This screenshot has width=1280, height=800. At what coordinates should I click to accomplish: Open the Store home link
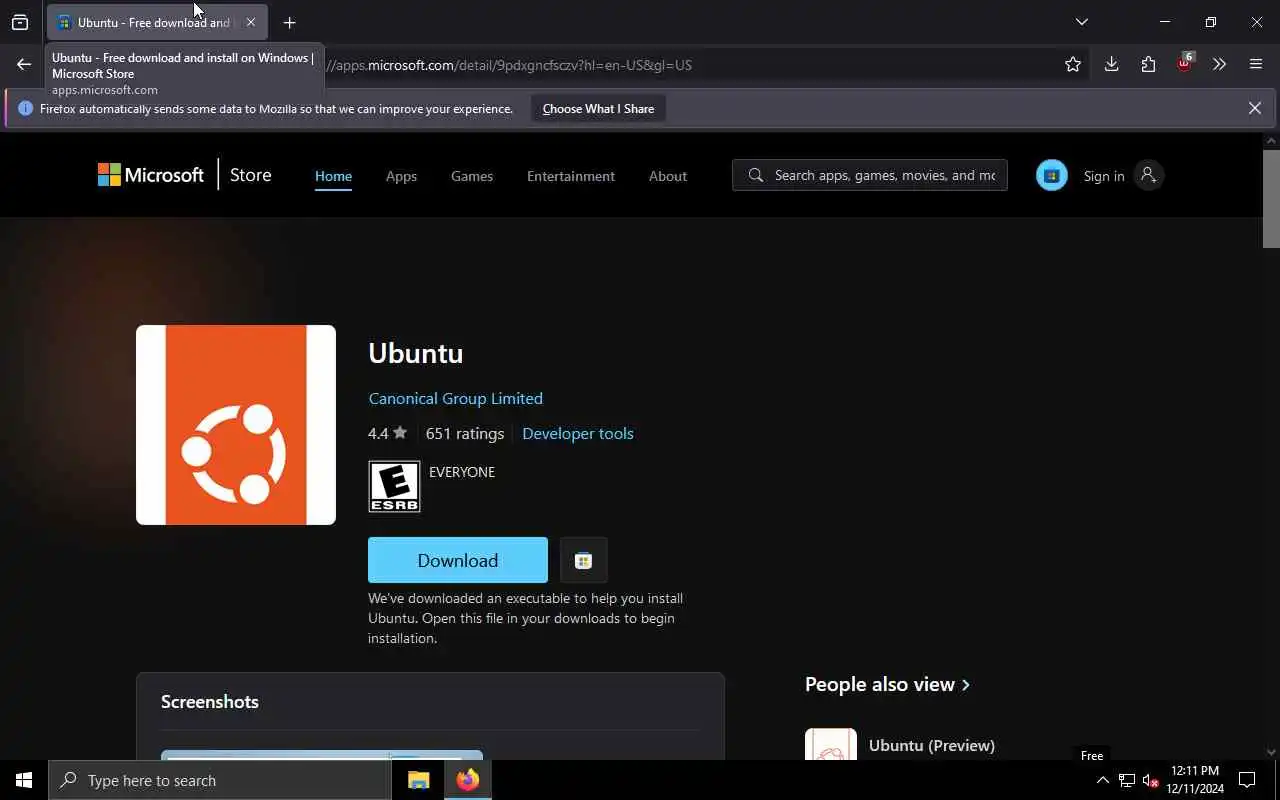[250, 175]
